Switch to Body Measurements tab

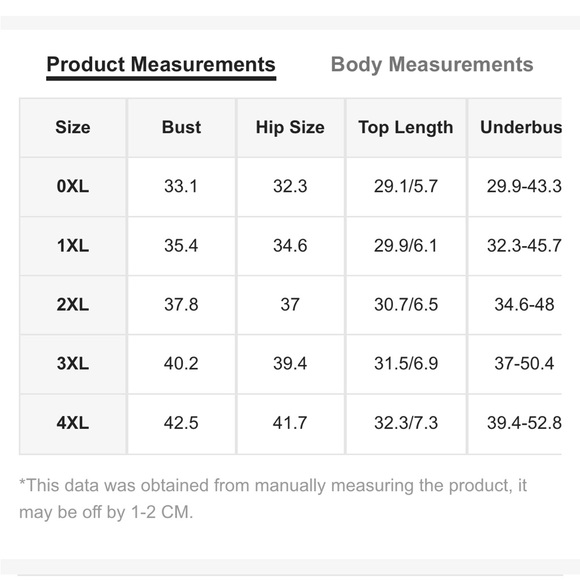pos(432,65)
